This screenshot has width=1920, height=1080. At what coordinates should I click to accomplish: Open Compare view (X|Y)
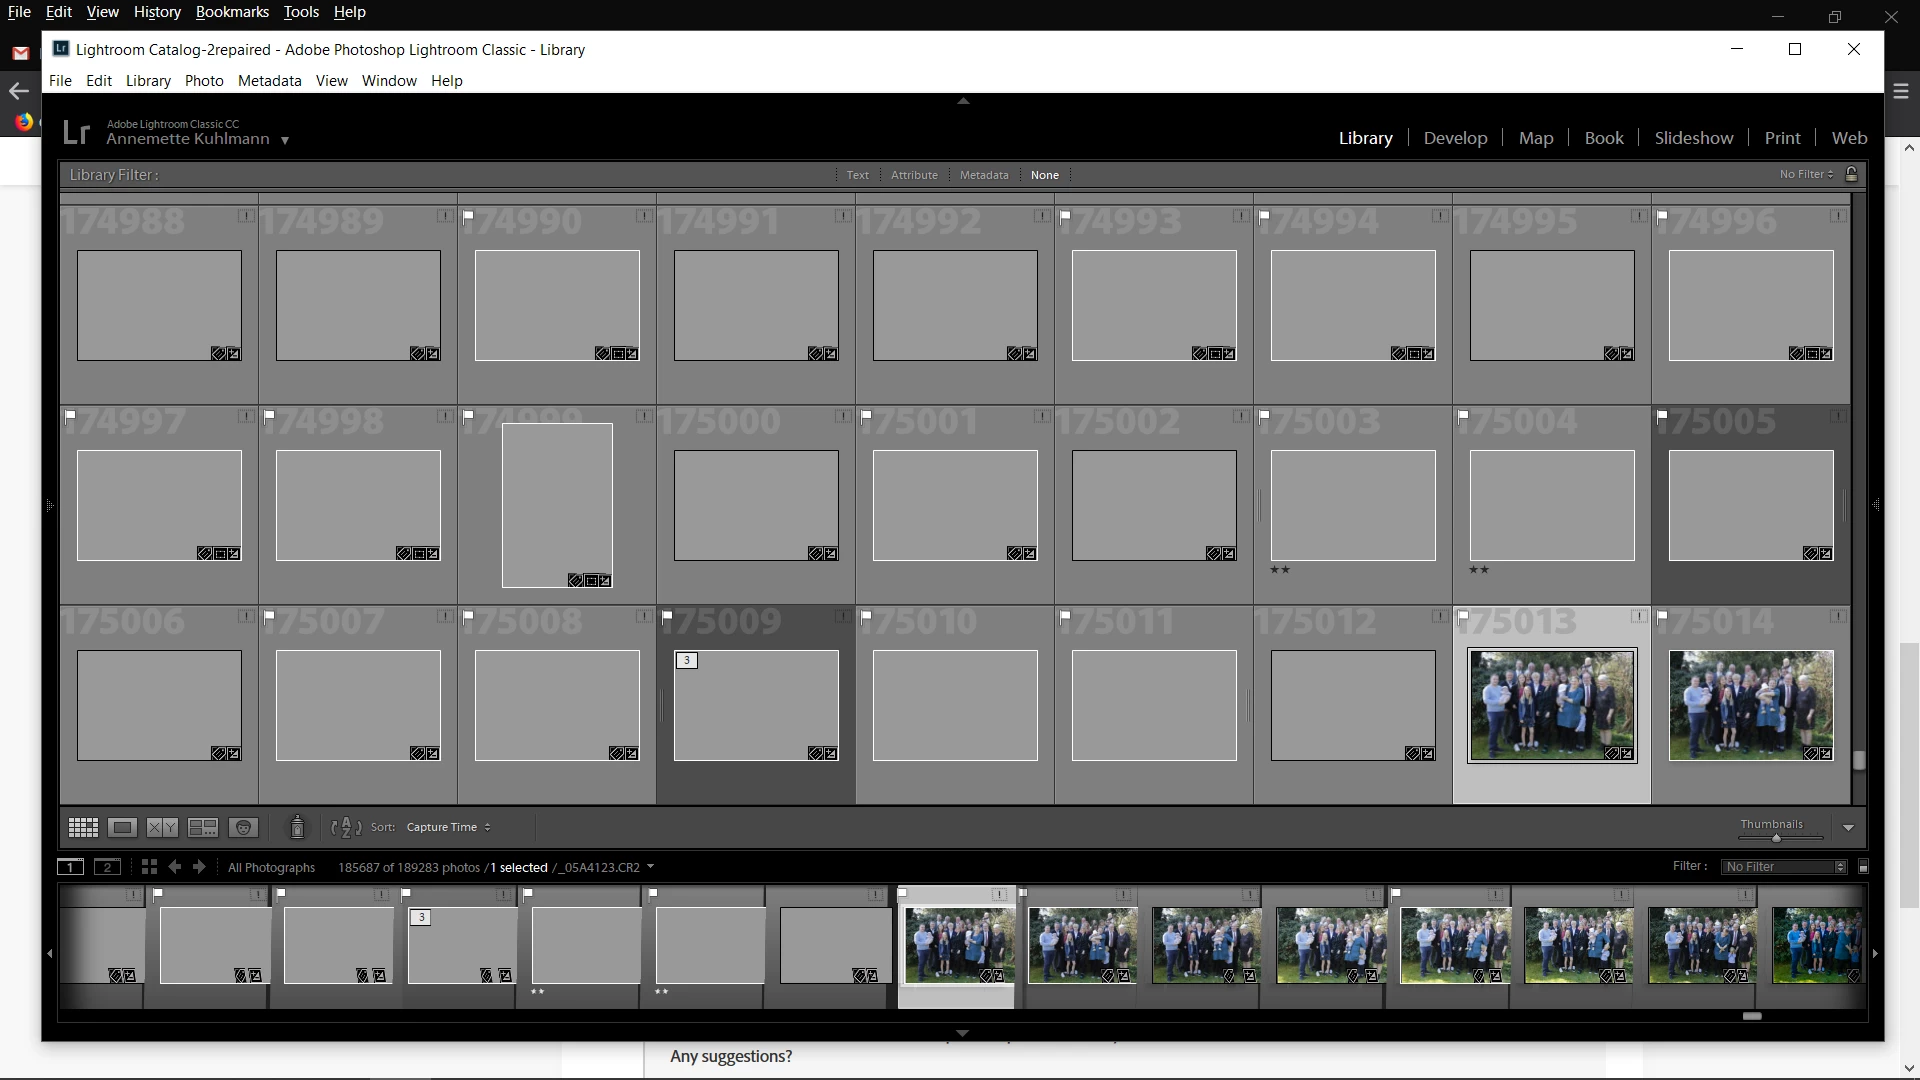pos(162,827)
